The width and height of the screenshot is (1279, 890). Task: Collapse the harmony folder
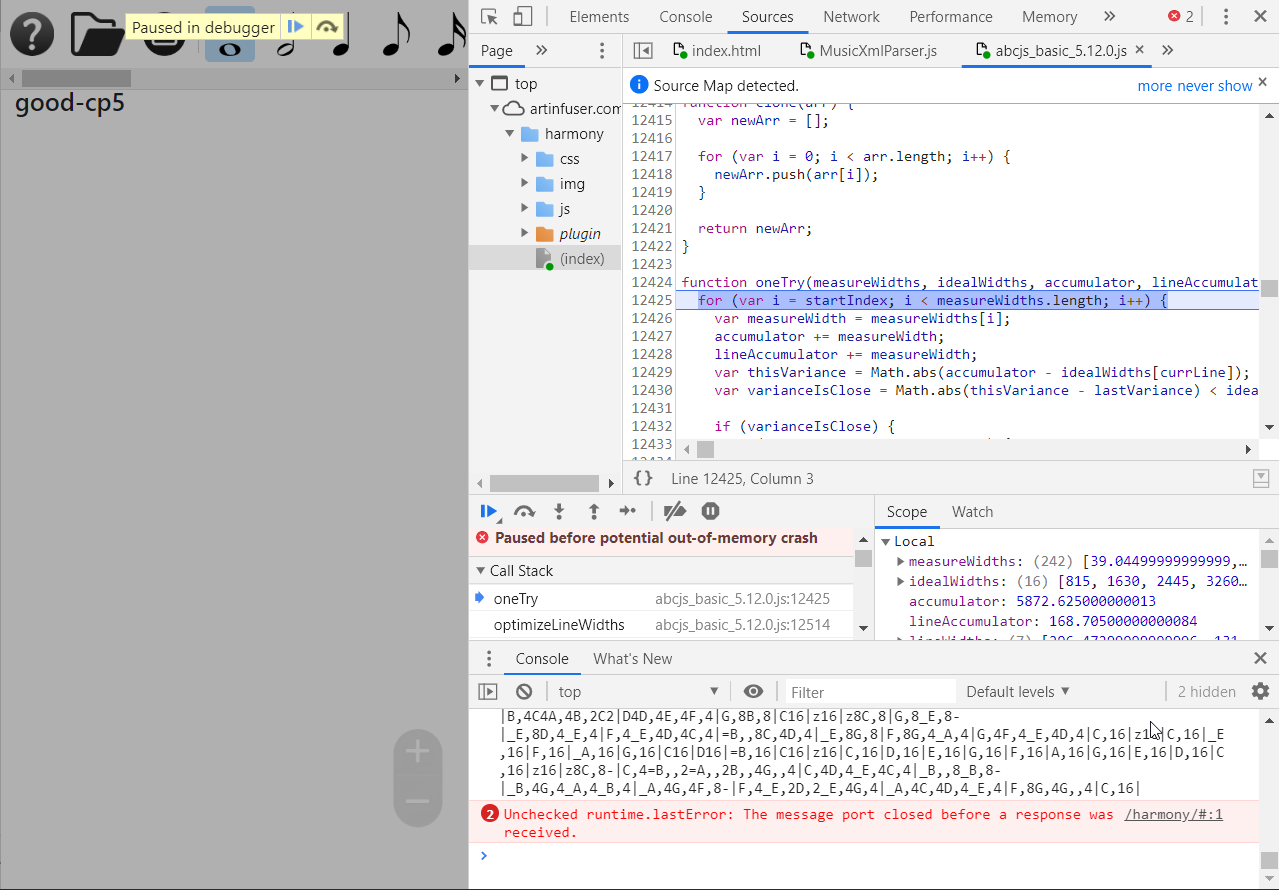click(x=509, y=134)
